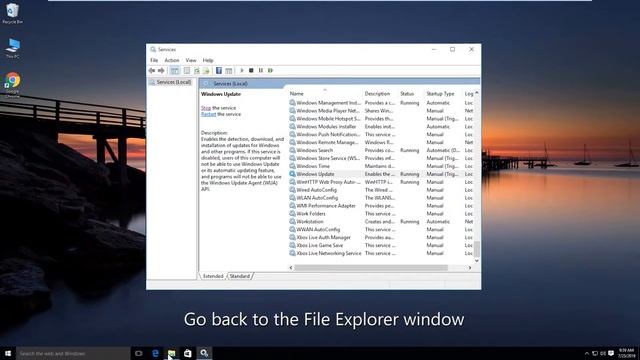Screen dimensions: 640x360
Task: Select the This PC desktop icon
Action: coord(13,48)
